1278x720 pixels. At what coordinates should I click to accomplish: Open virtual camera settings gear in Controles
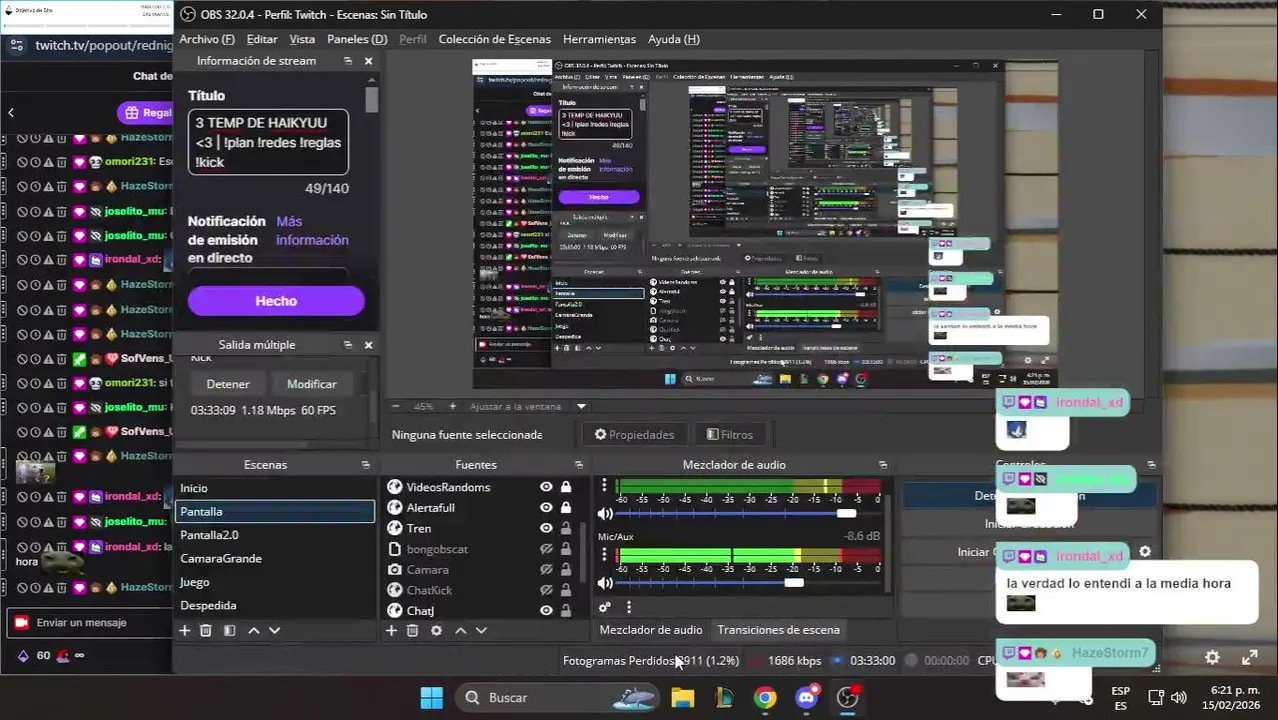tap(1145, 552)
